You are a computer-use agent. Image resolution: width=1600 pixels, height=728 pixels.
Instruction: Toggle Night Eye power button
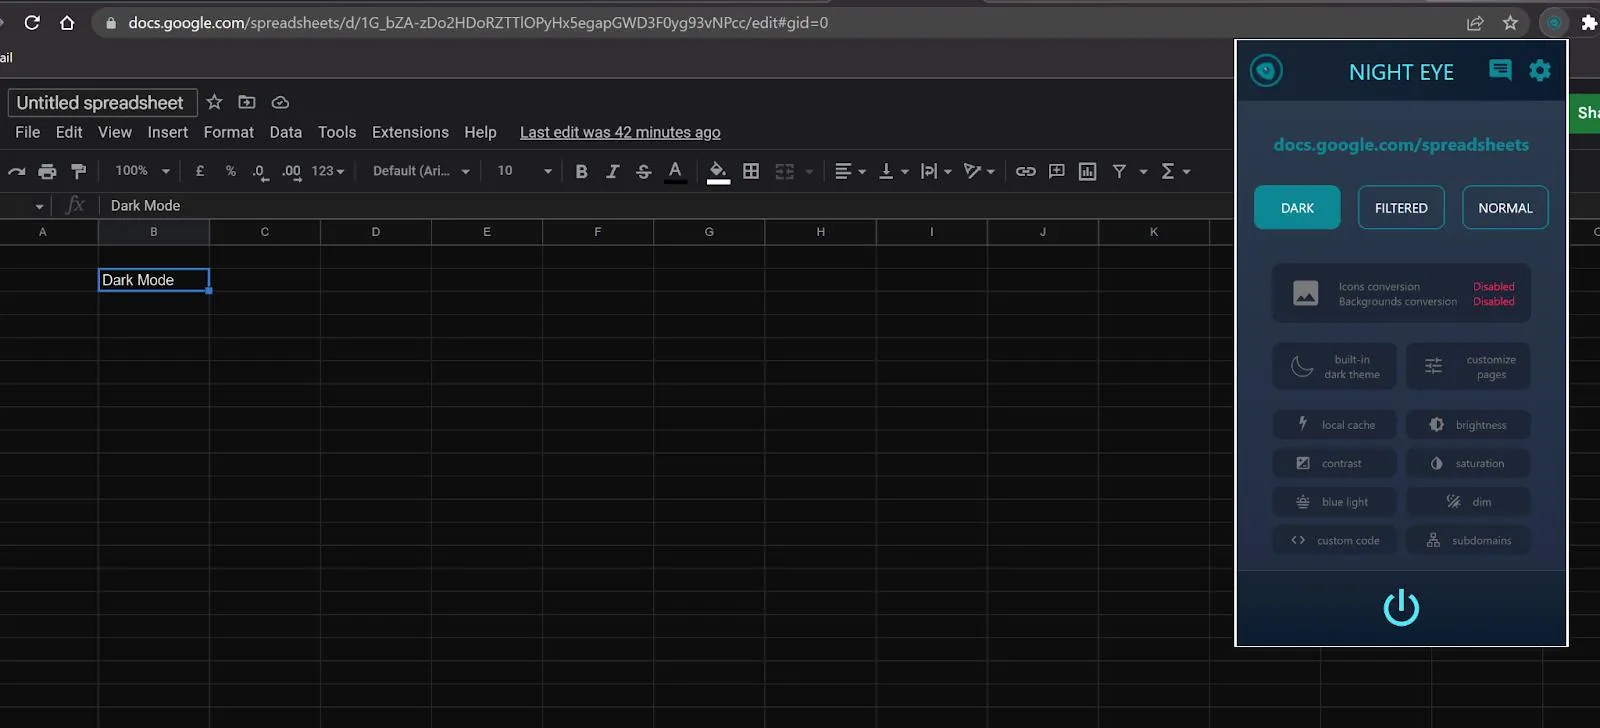pos(1401,607)
